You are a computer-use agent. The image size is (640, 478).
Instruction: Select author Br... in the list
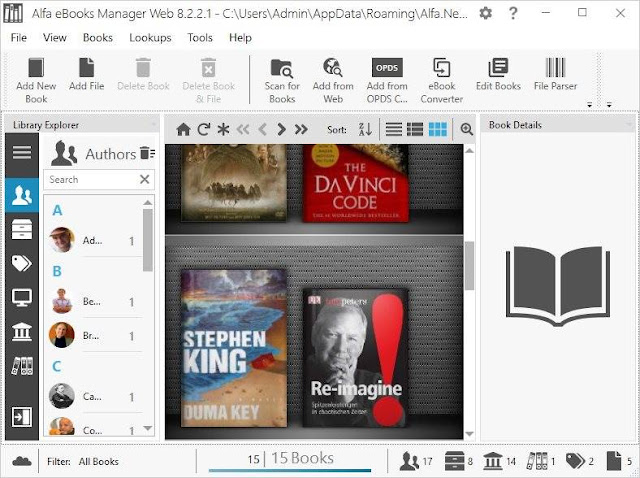94,335
